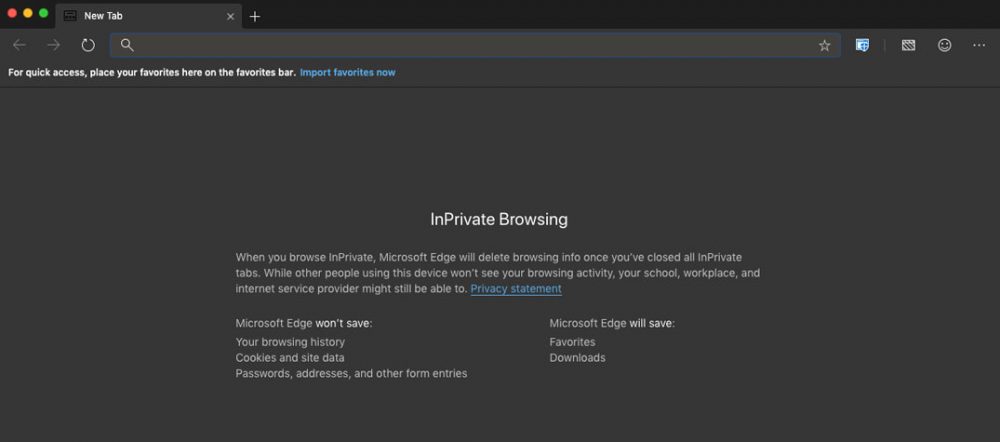The height and width of the screenshot is (442, 1000).
Task: Minimize the window with the yellow button
Action: (28, 13)
